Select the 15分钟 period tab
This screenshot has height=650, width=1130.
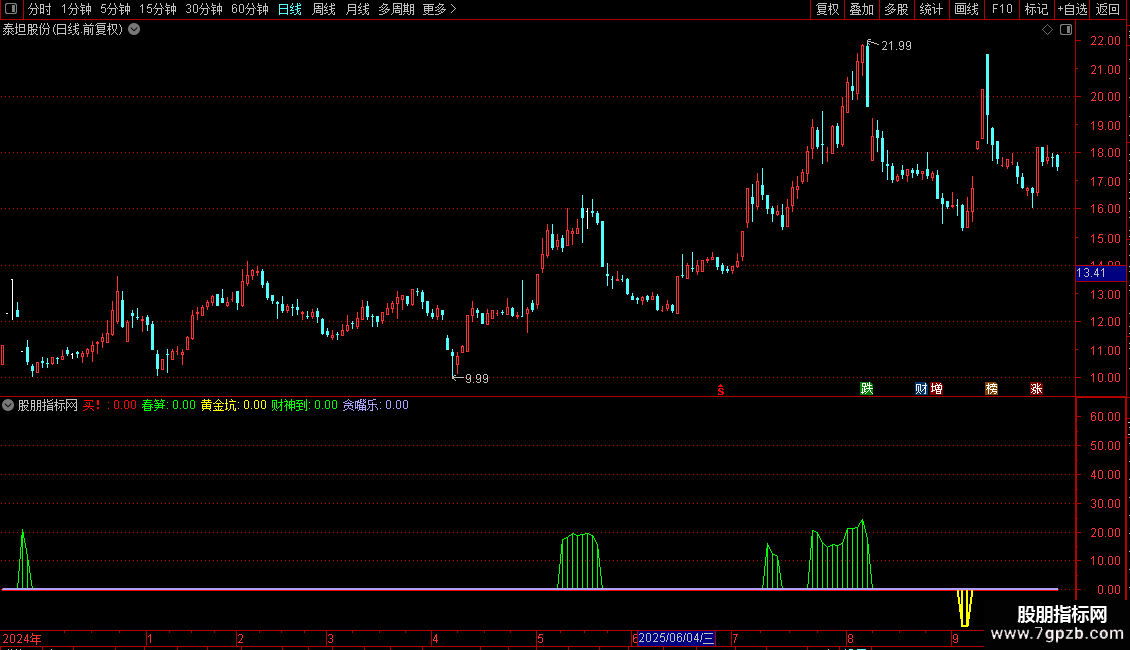point(157,9)
